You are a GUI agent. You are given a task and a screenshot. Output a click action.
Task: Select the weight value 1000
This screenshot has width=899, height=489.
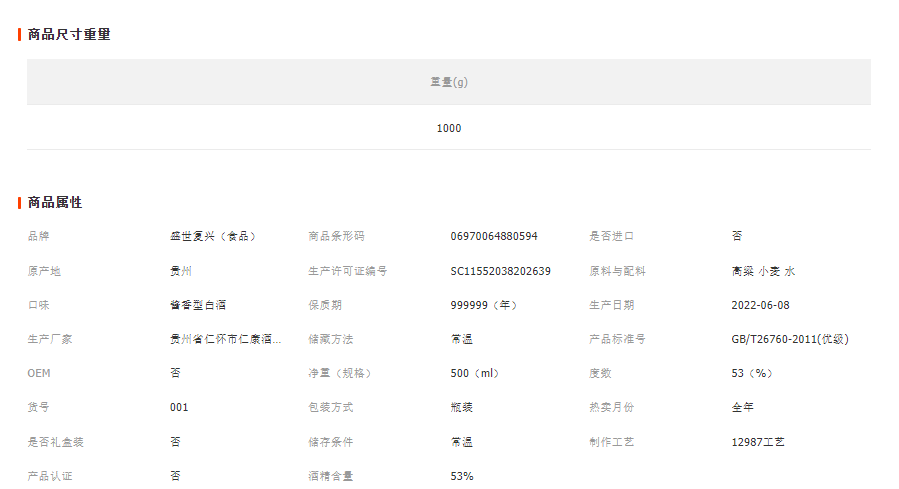pyautogui.click(x=449, y=128)
